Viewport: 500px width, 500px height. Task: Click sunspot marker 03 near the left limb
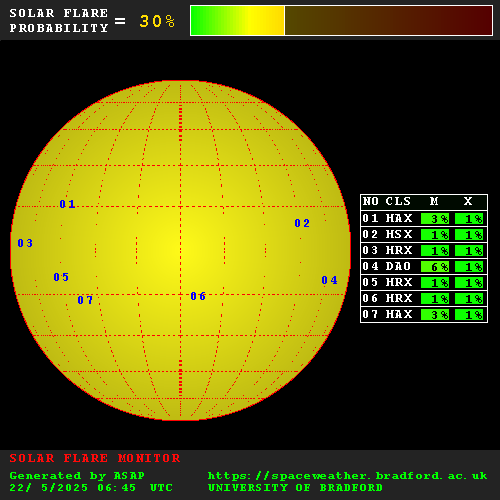click(25, 243)
